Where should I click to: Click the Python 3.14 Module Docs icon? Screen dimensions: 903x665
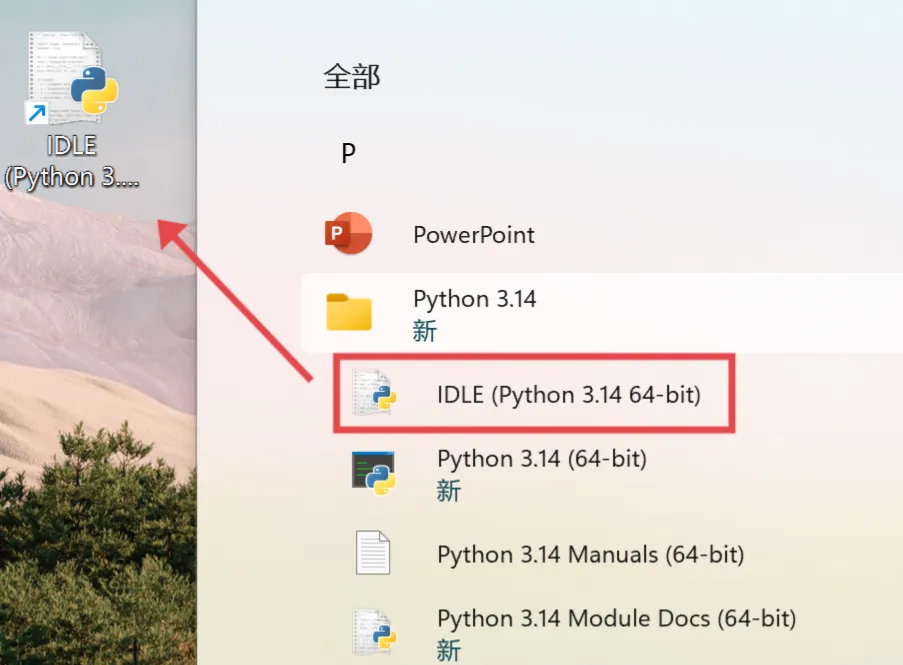click(x=374, y=632)
